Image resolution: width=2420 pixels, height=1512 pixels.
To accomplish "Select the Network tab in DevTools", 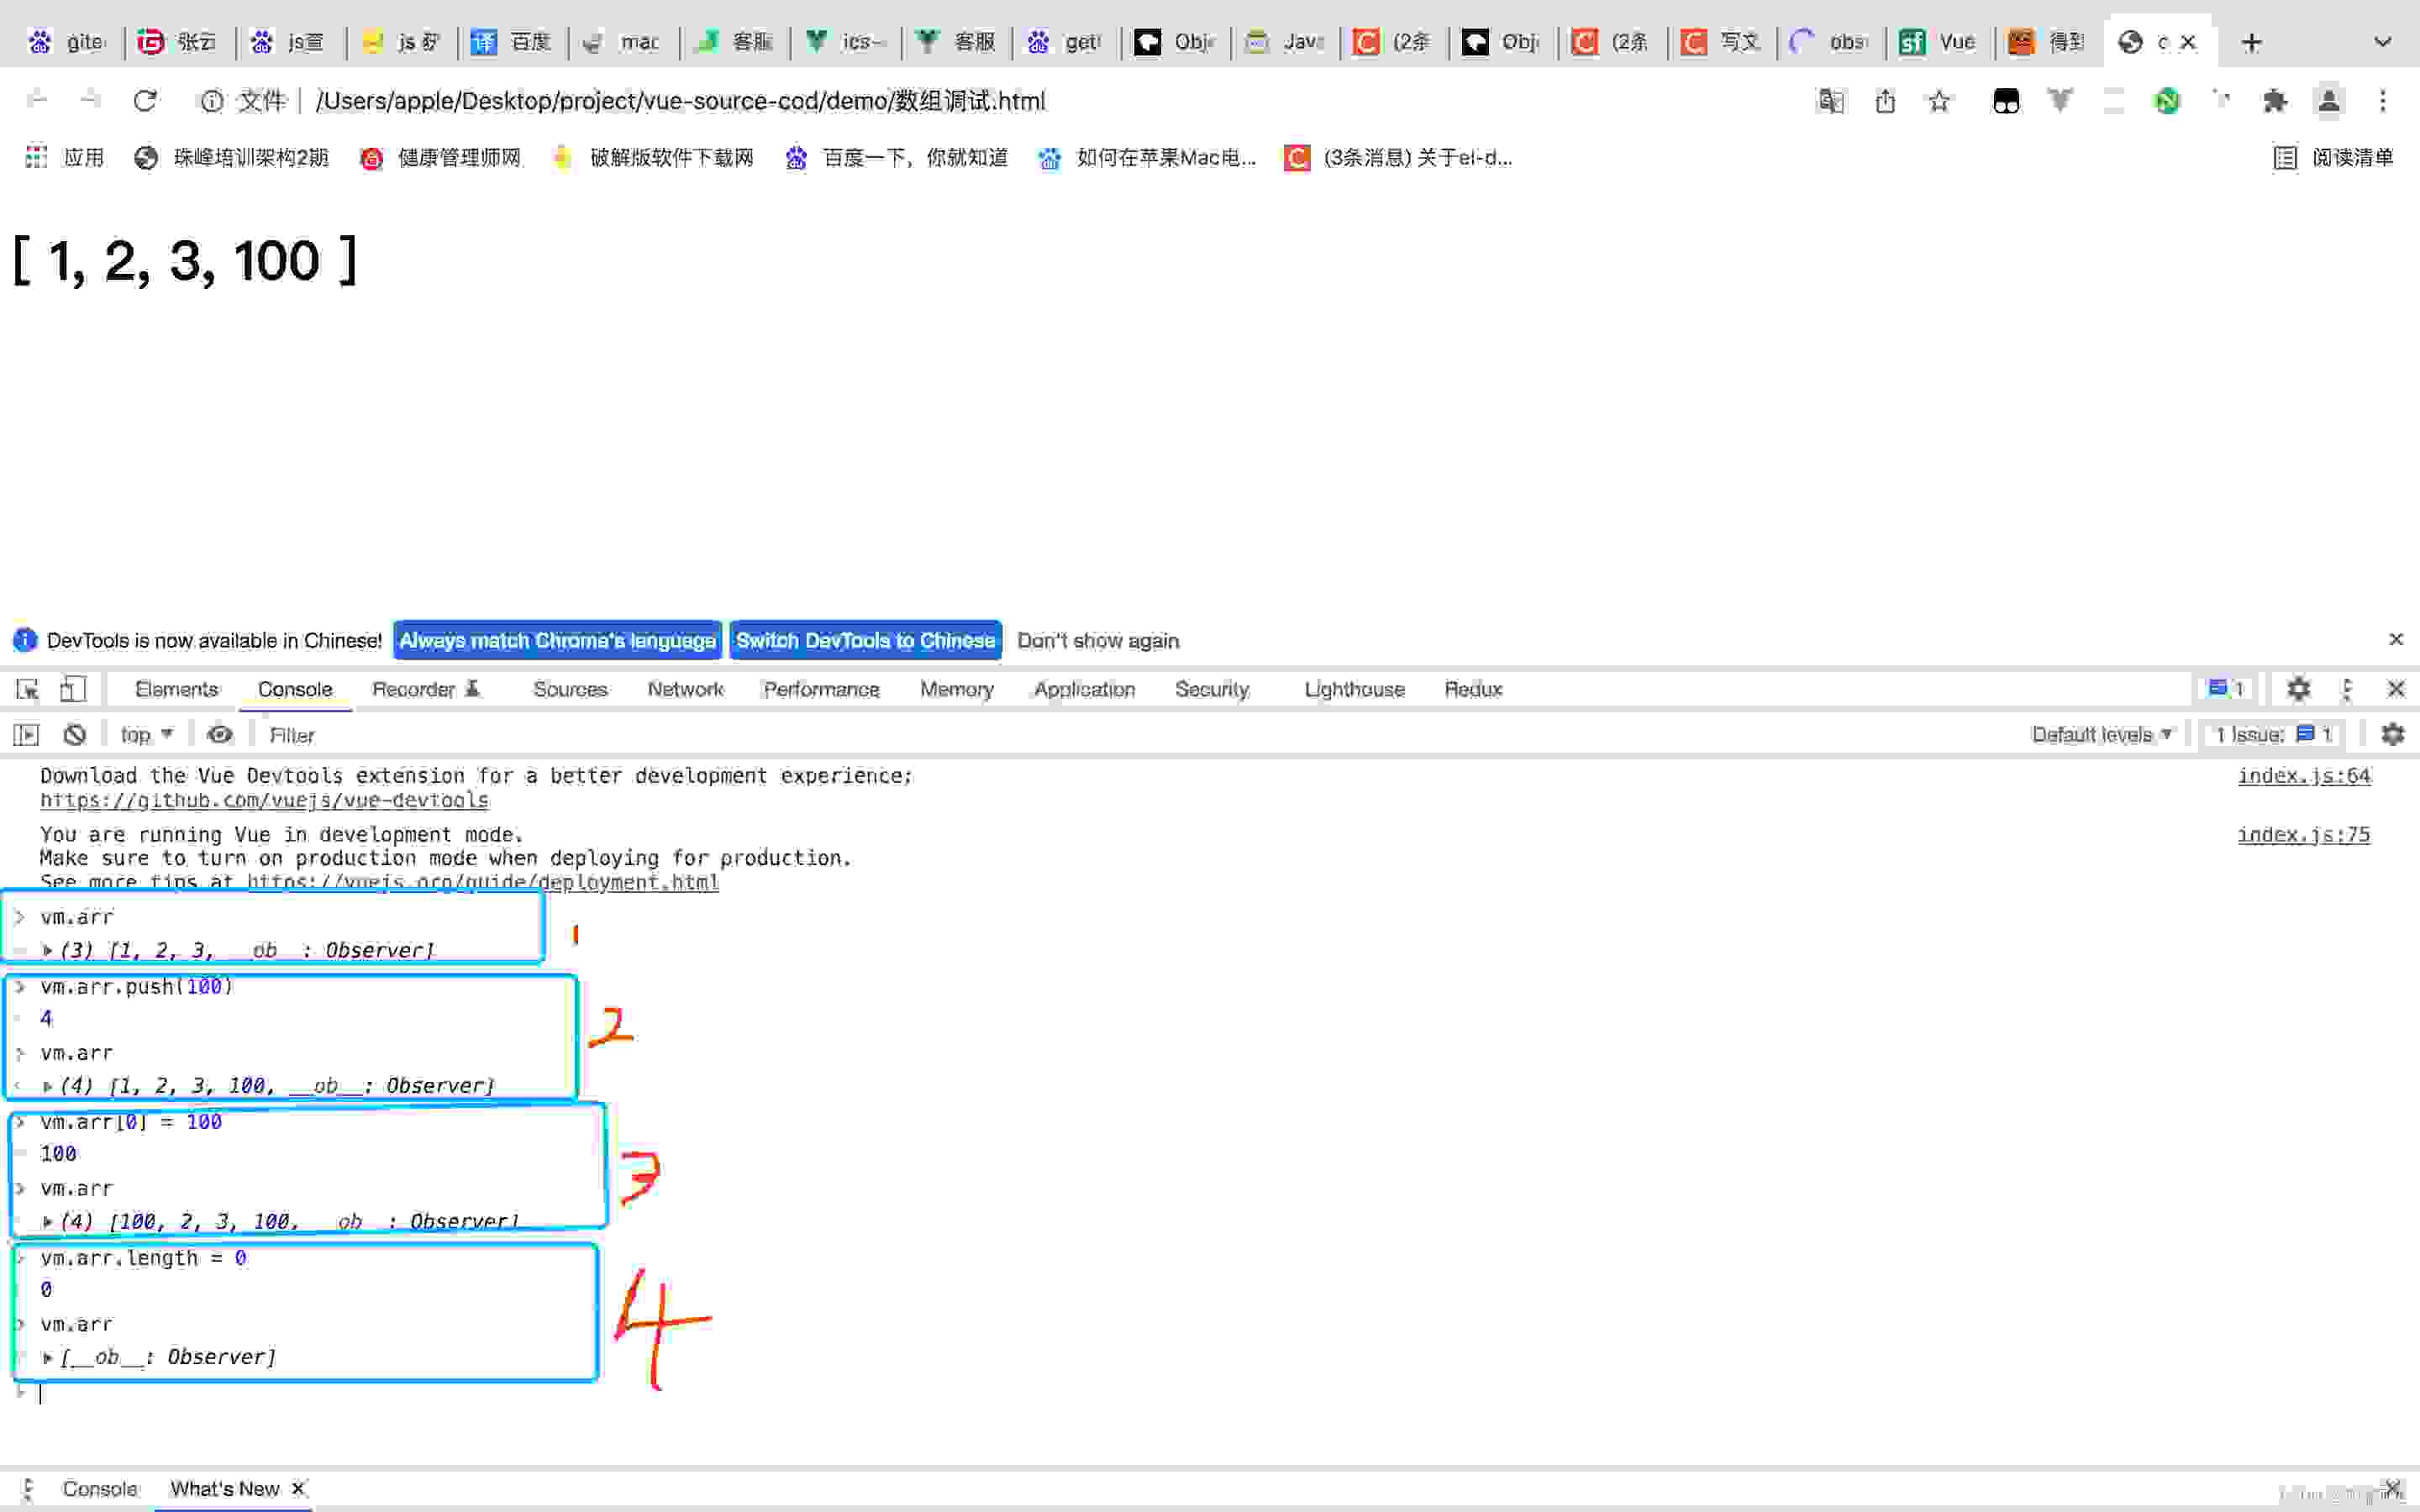I will pyautogui.click(x=685, y=688).
